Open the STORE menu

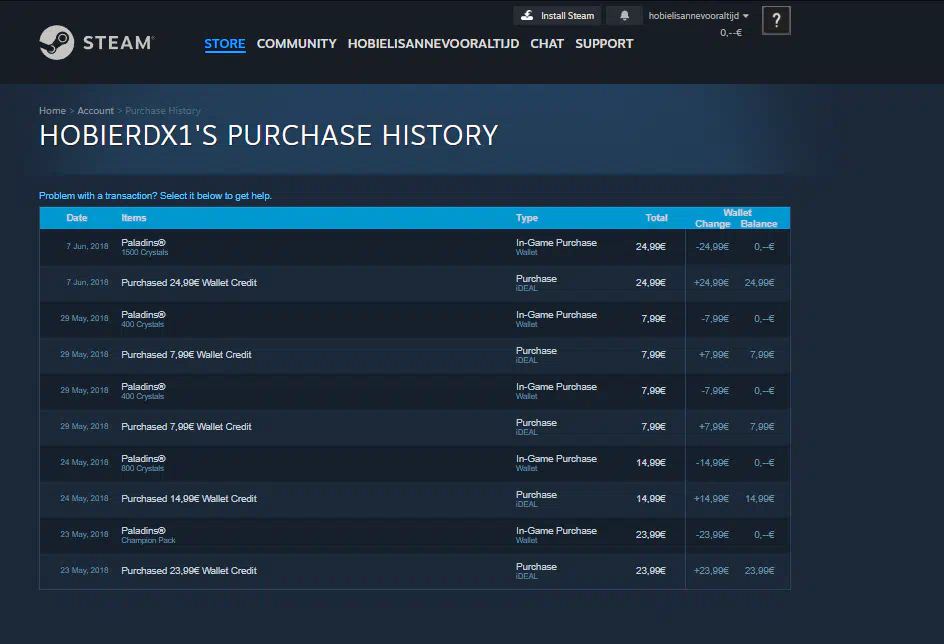click(x=225, y=44)
